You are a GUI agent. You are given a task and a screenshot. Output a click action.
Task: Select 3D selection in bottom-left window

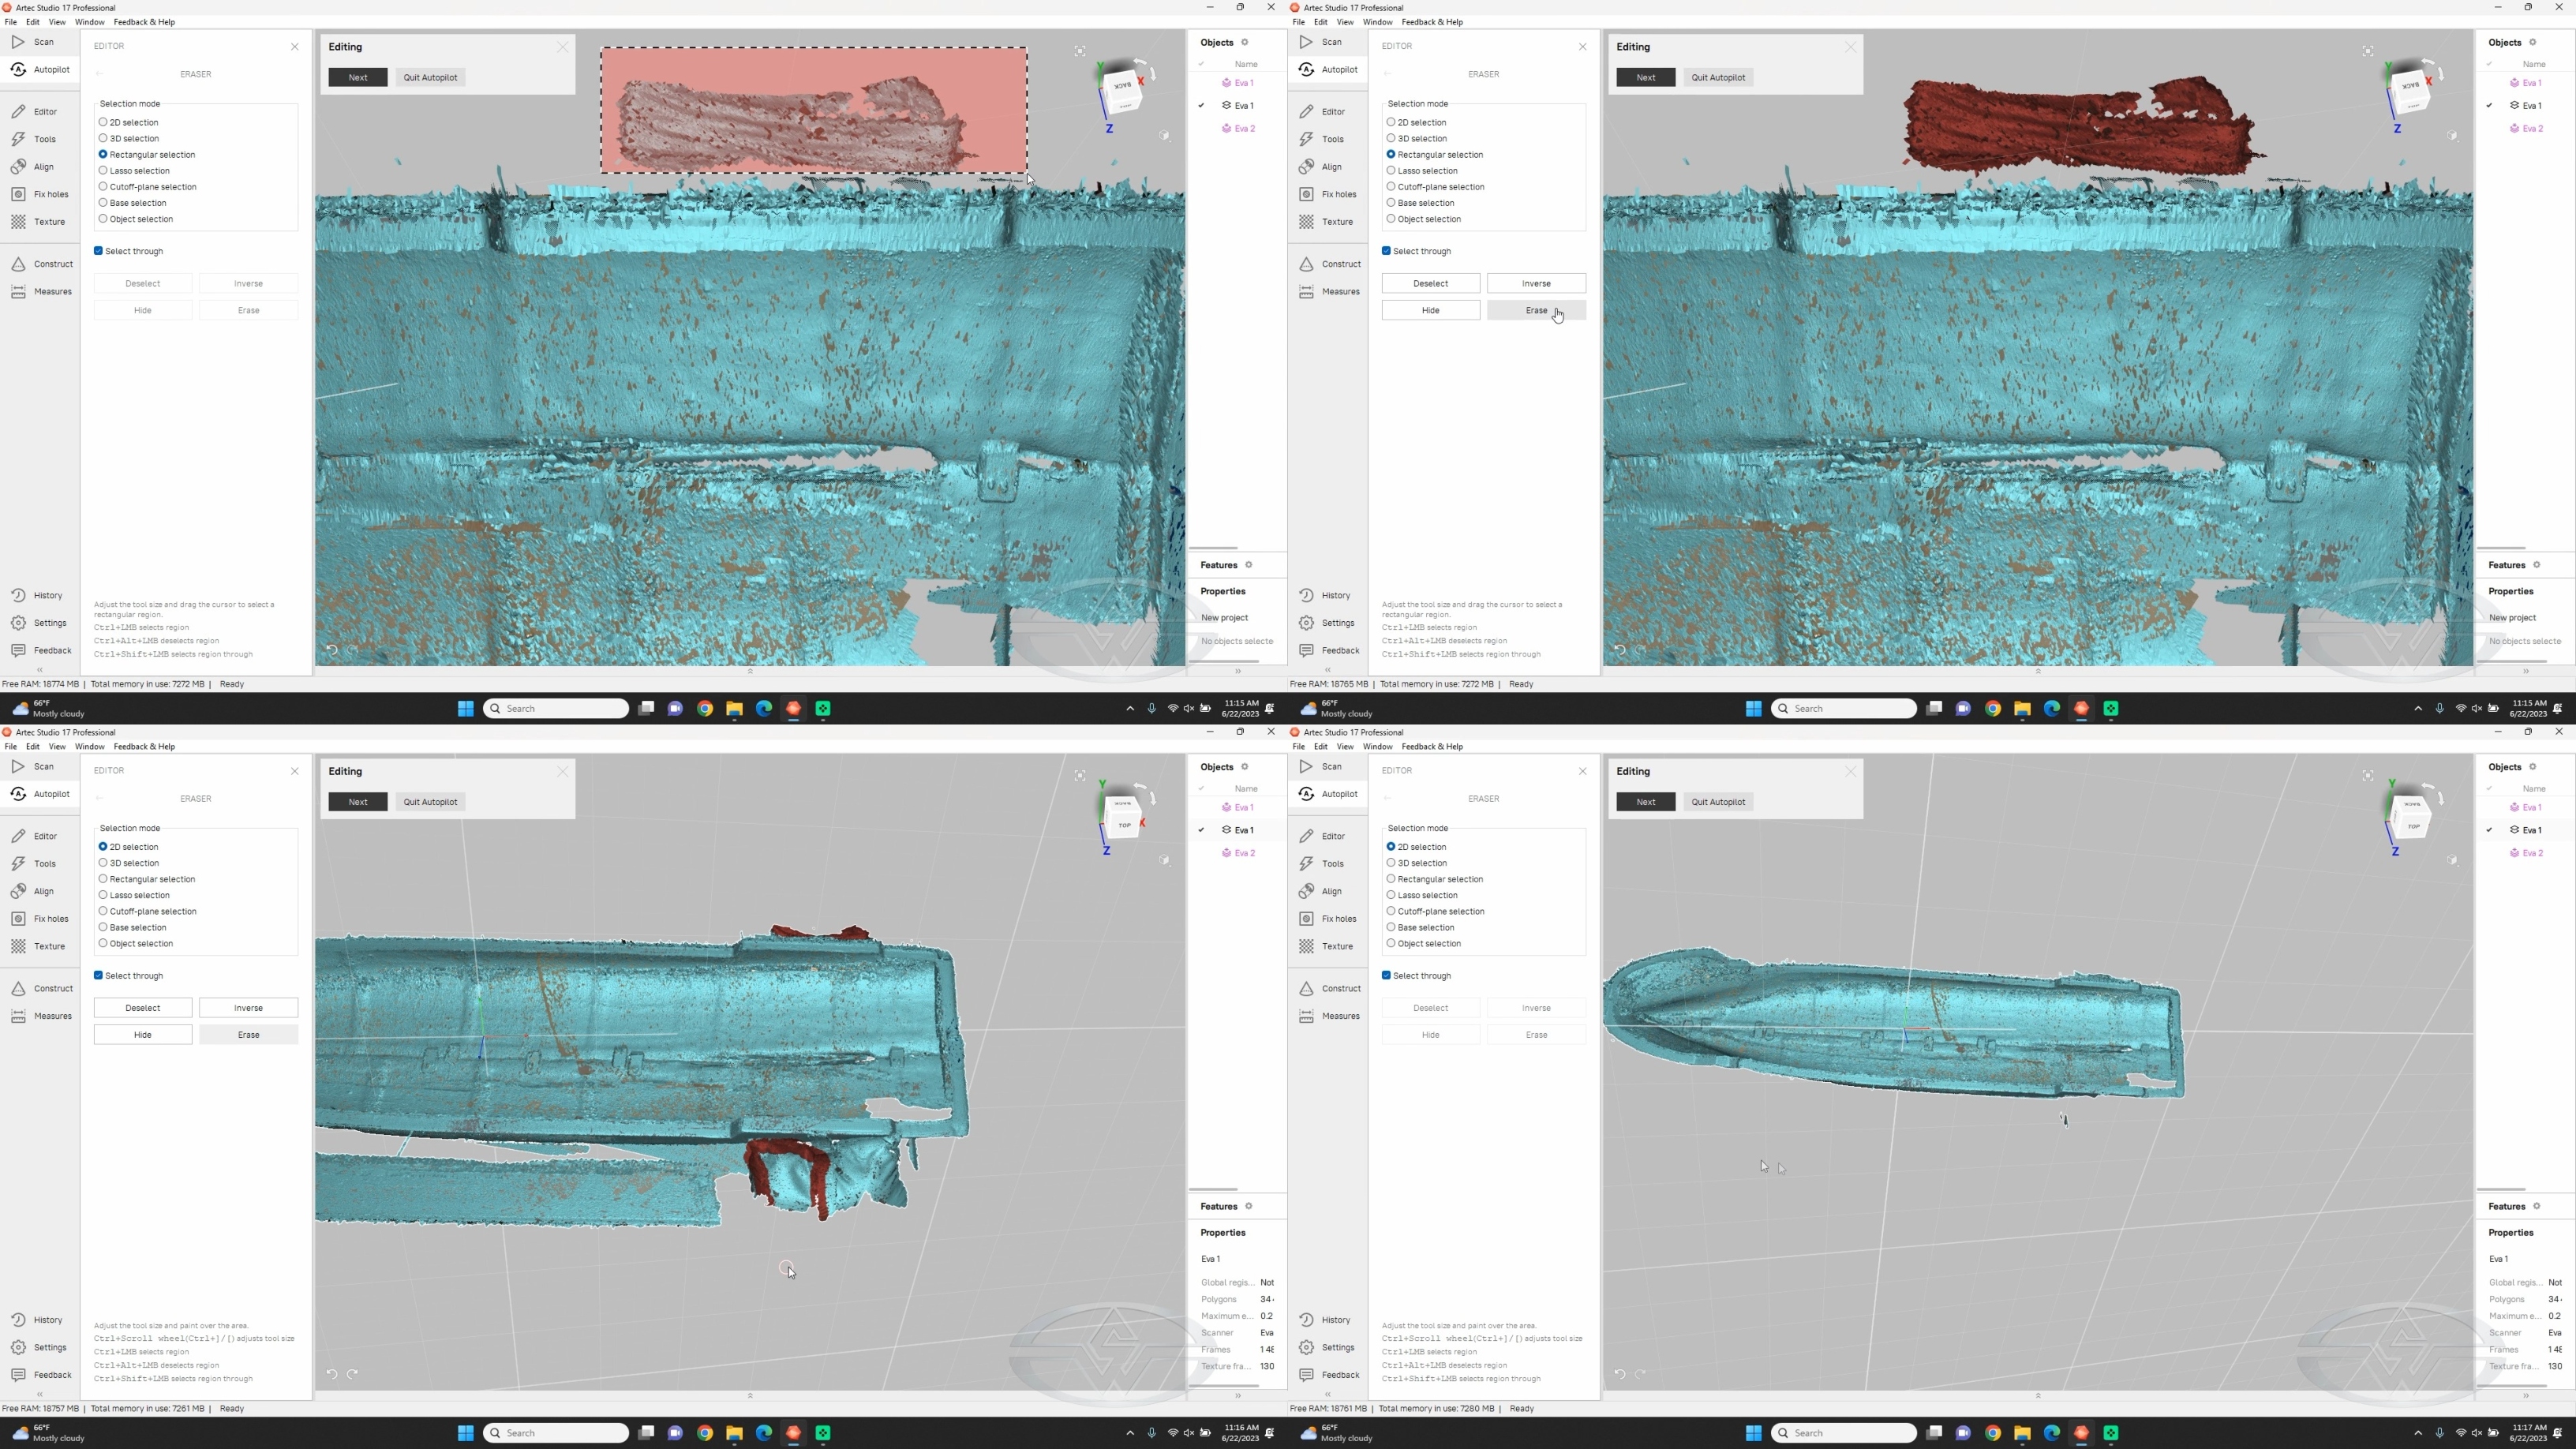pos(128,863)
